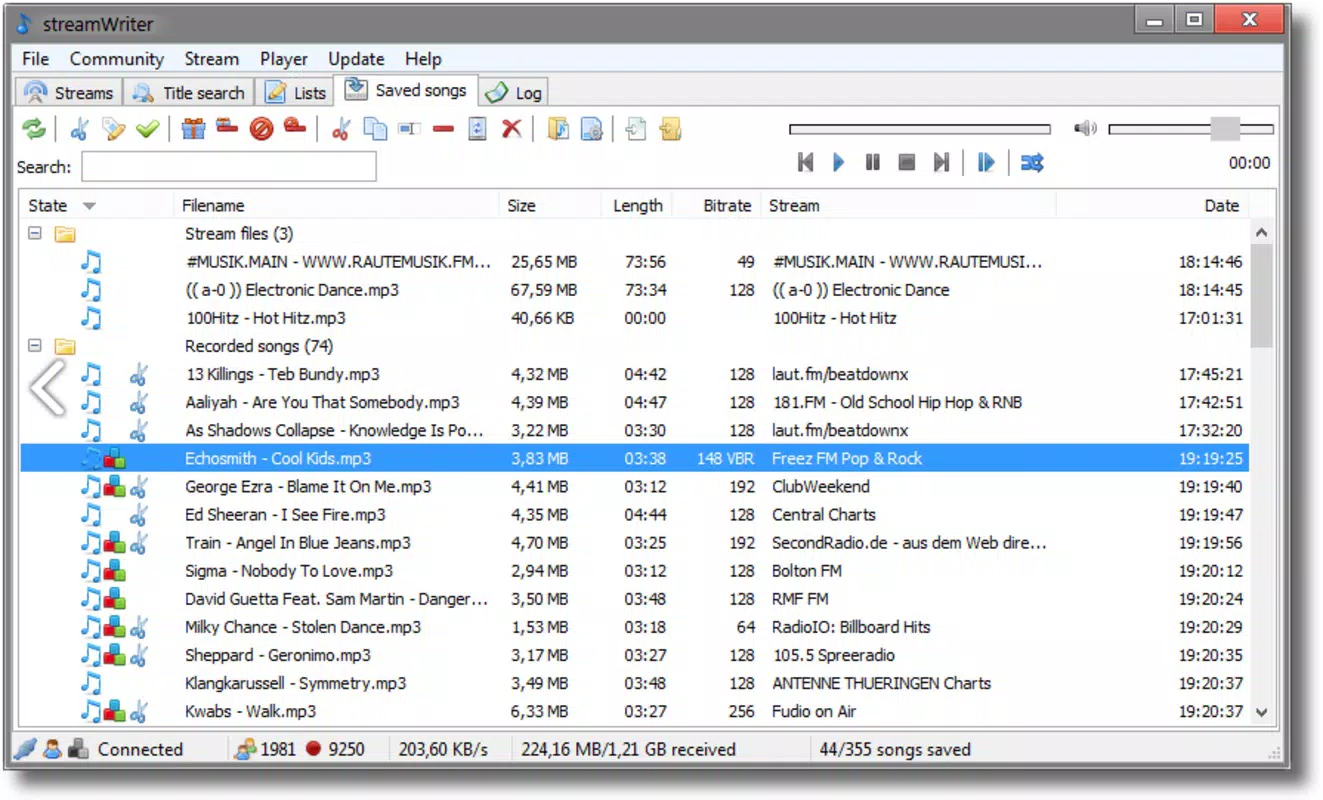Open the Update menu
Image resolution: width=1323 pixels, height=800 pixels.
click(356, 59)
